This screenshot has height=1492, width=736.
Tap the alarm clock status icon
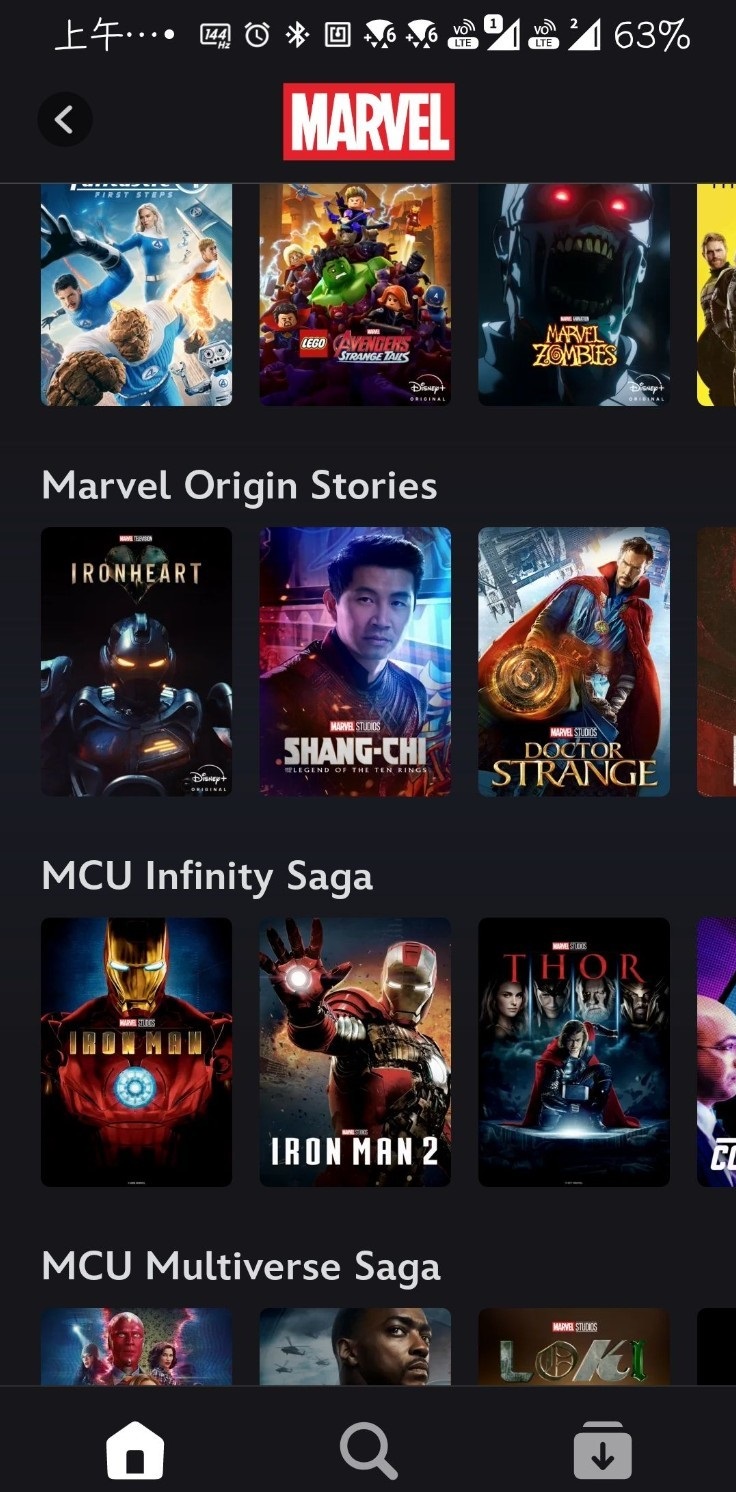point(258,36)
